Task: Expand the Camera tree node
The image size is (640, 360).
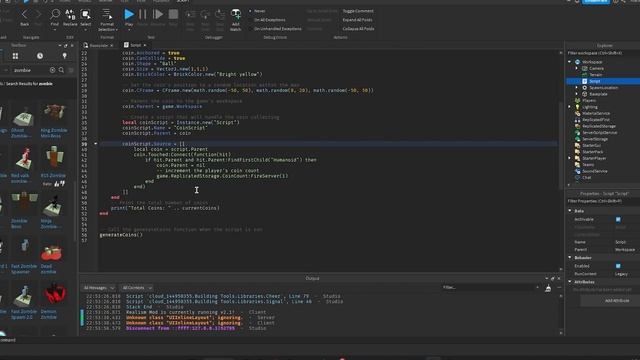Action: tap(577, 68)
